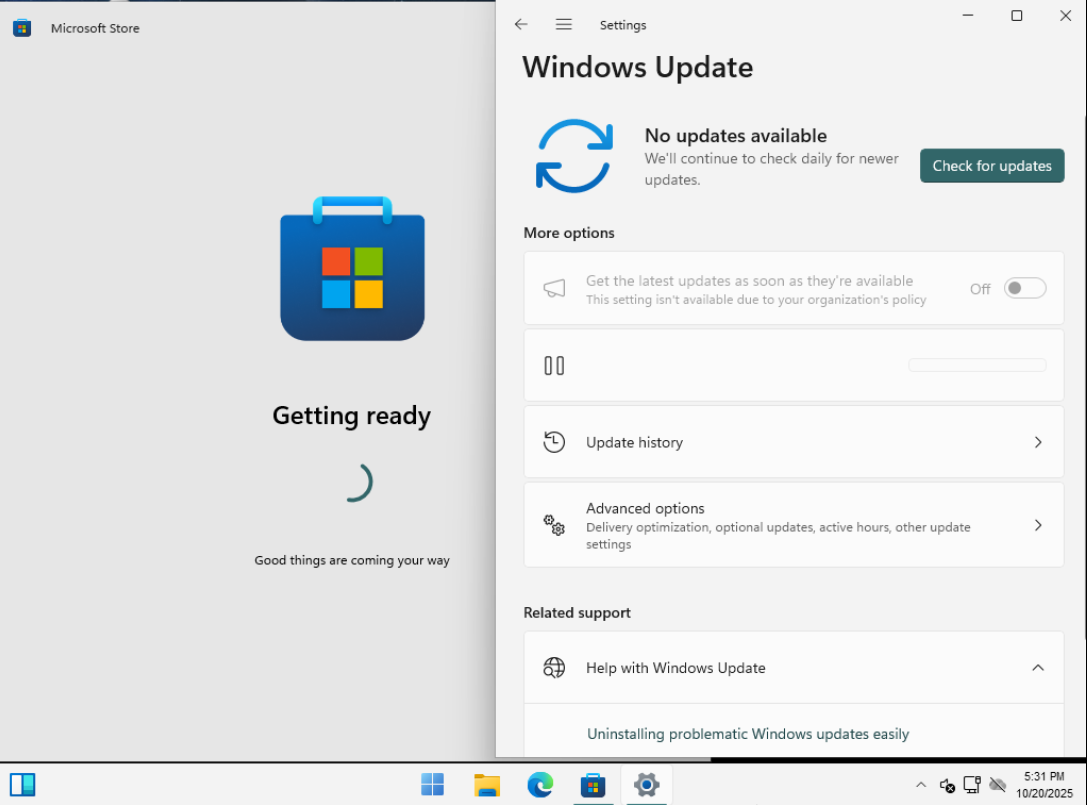Click the network display tray icon
This screenshot has height=805, width=1087.
click(972, 785)
